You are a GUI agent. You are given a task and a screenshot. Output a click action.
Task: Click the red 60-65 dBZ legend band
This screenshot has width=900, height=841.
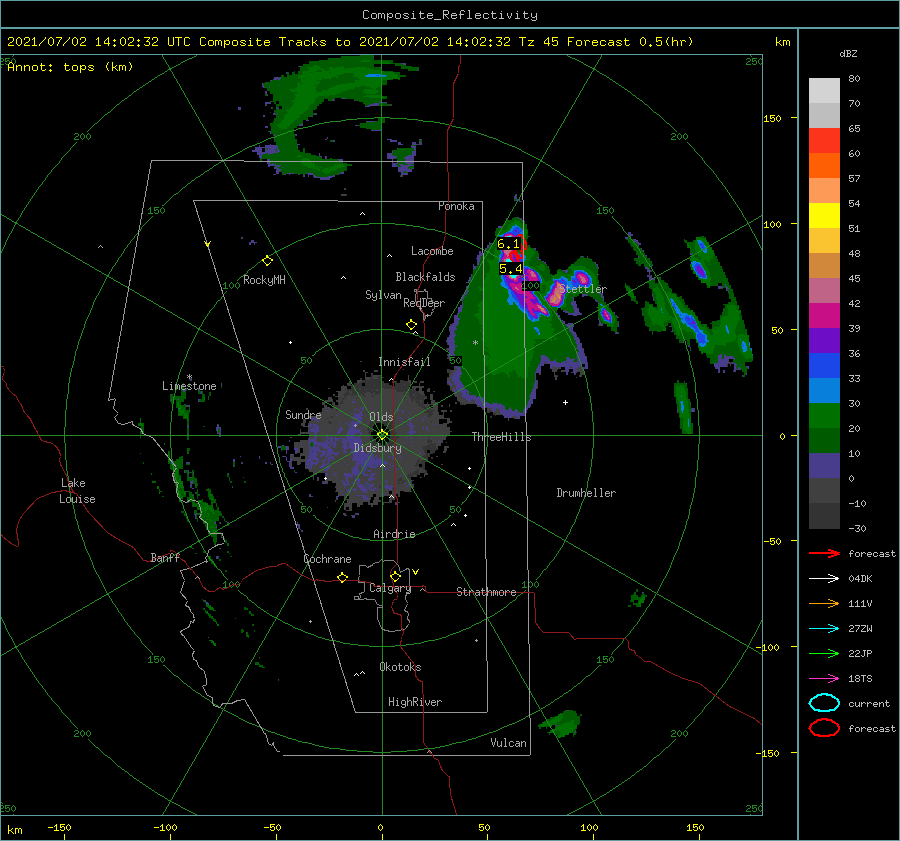824,141
